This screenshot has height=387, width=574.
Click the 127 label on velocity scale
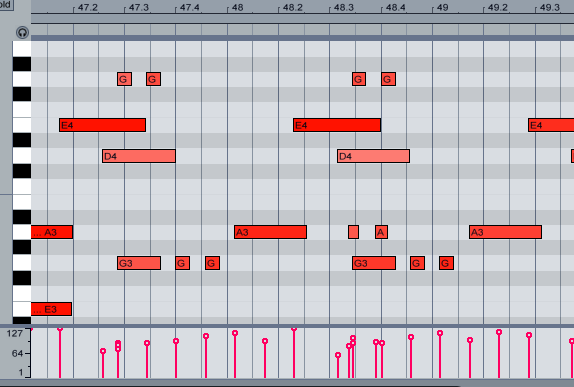click(x=15, y=333)
